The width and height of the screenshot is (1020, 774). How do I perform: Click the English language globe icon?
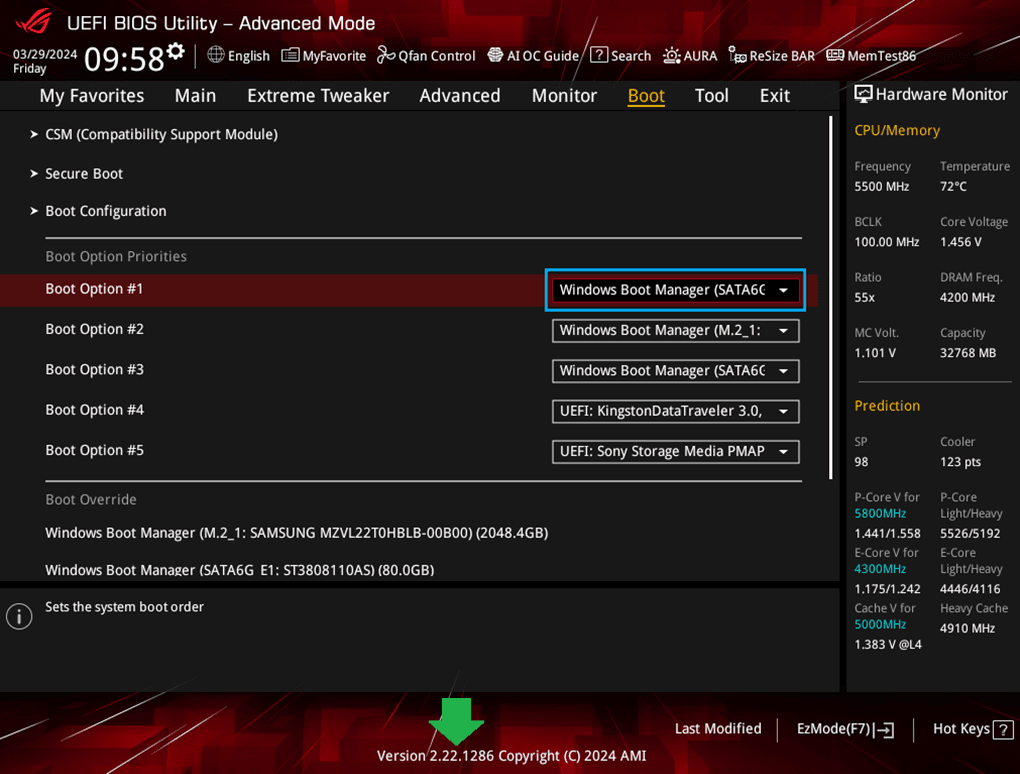(216, 55)
